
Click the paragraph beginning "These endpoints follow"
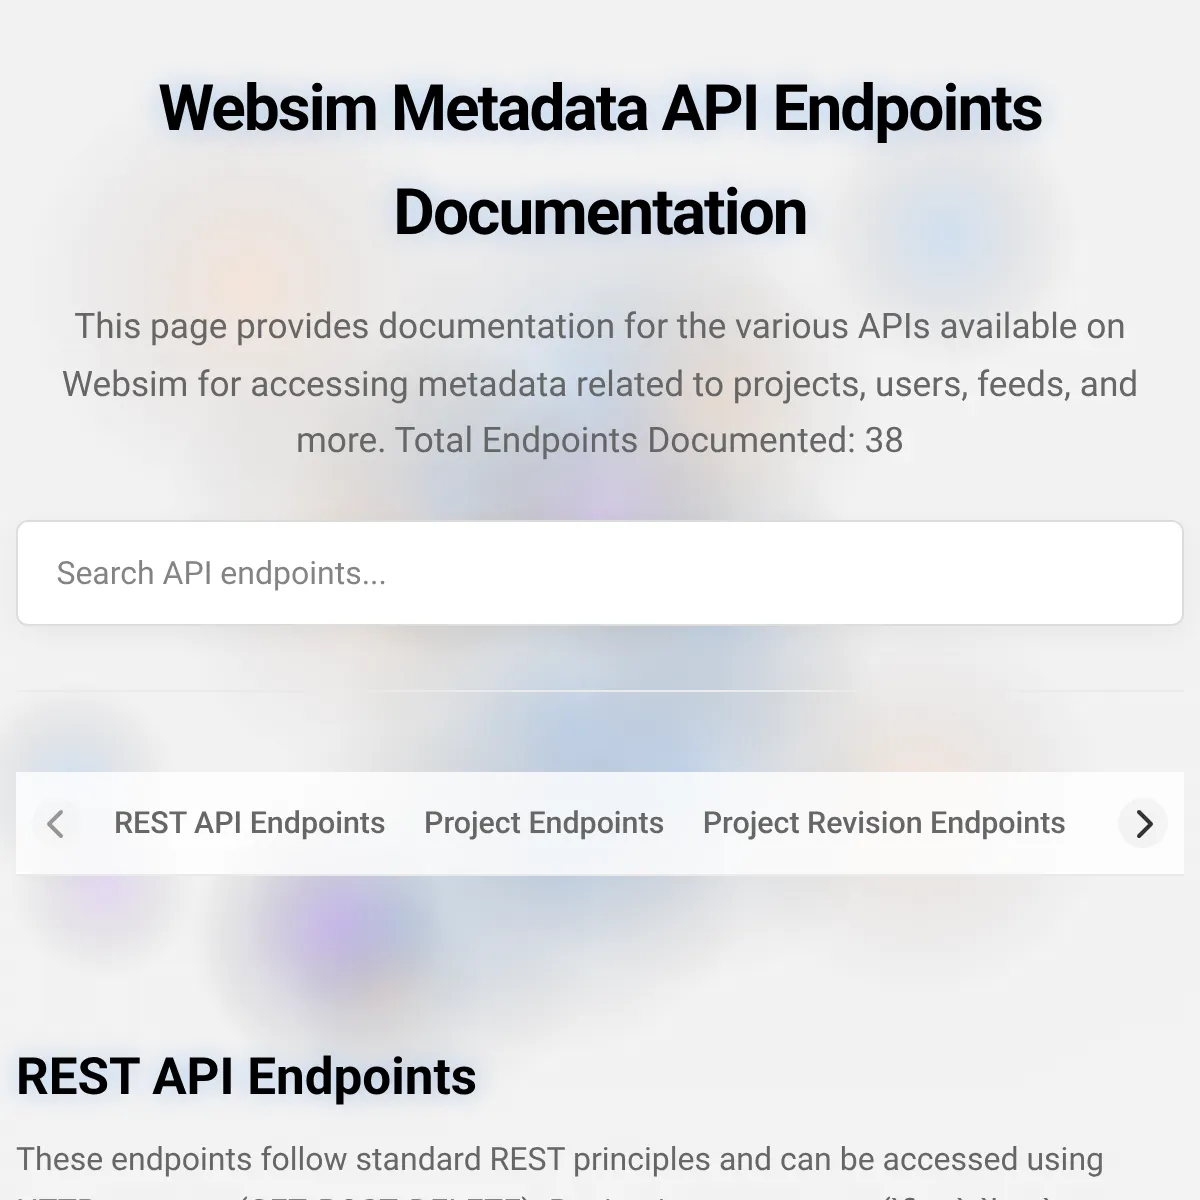pyautogui.click(x=560, y=1159)
